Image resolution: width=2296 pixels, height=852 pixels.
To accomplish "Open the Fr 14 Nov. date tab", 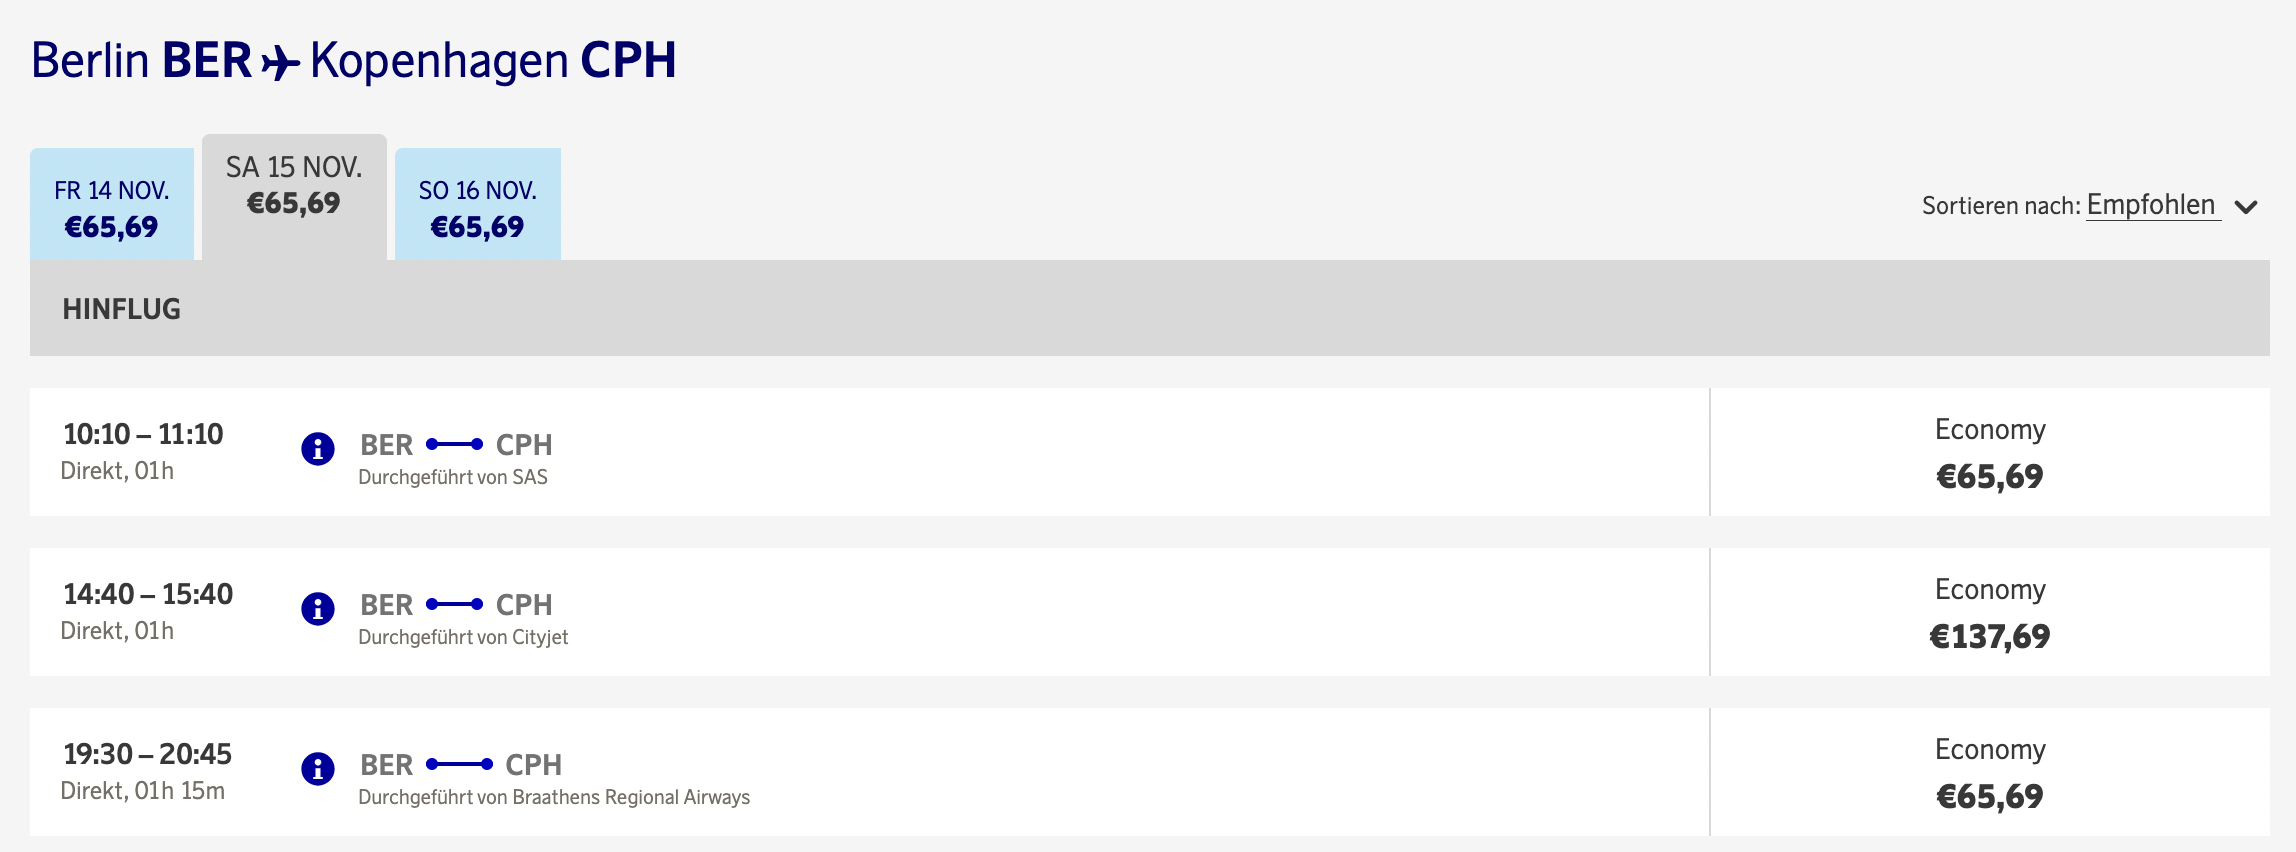I will tap(112, 207).
